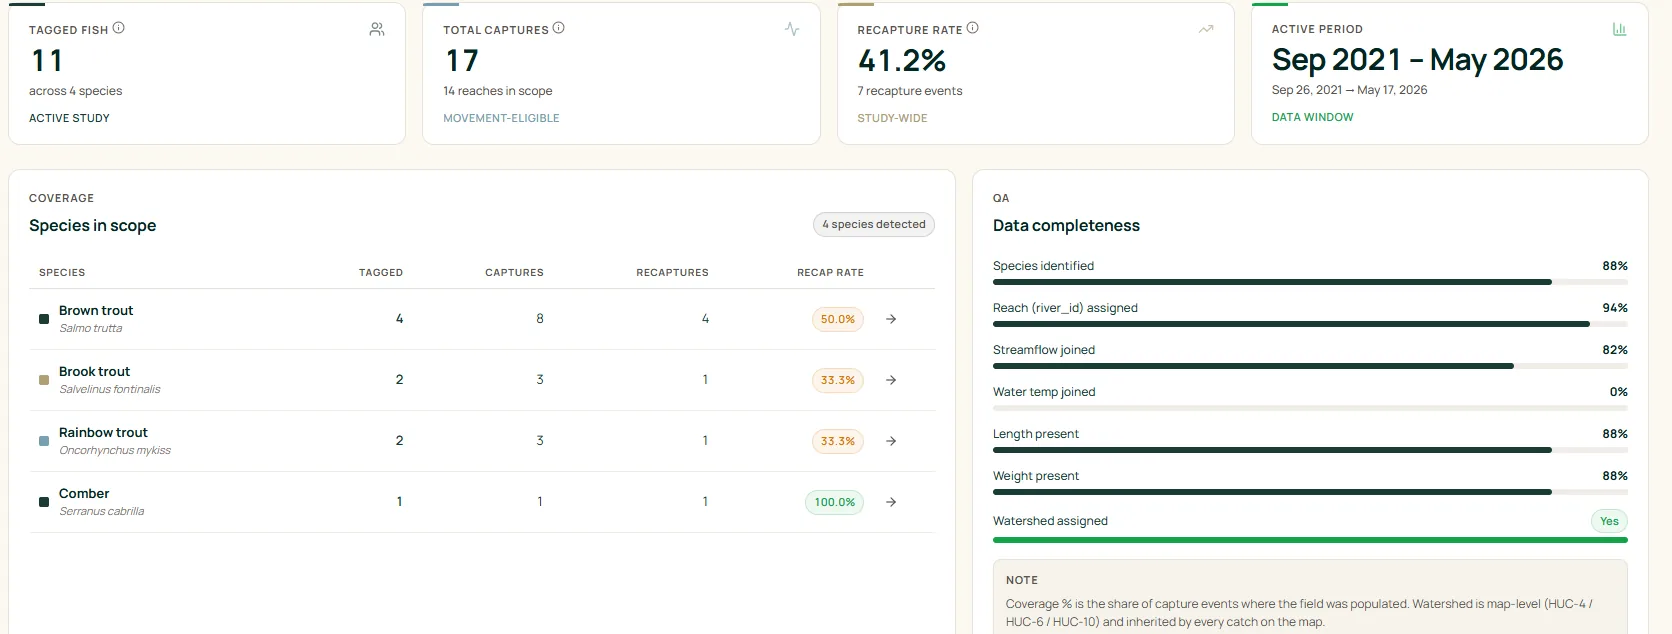Open Brown trout details arrow
1672x634 pixels.
click(891, 319)
